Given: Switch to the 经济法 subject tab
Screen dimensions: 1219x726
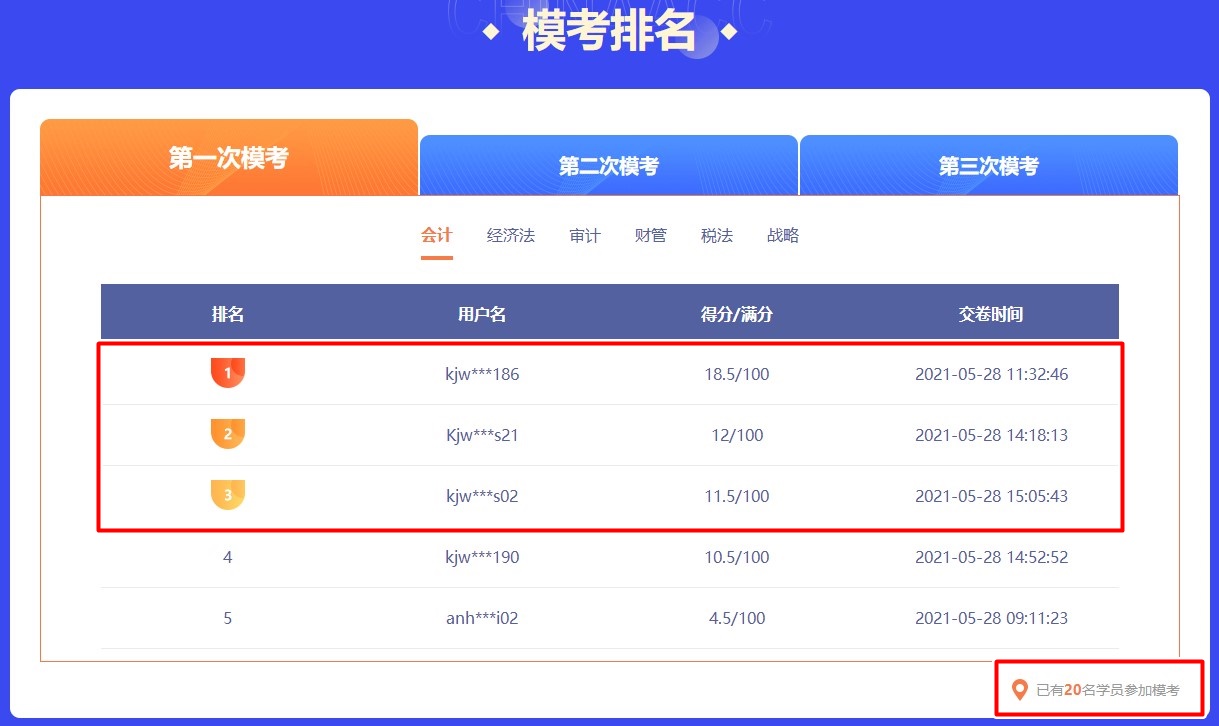Looking at the screenshot, I should click(510, 234).
